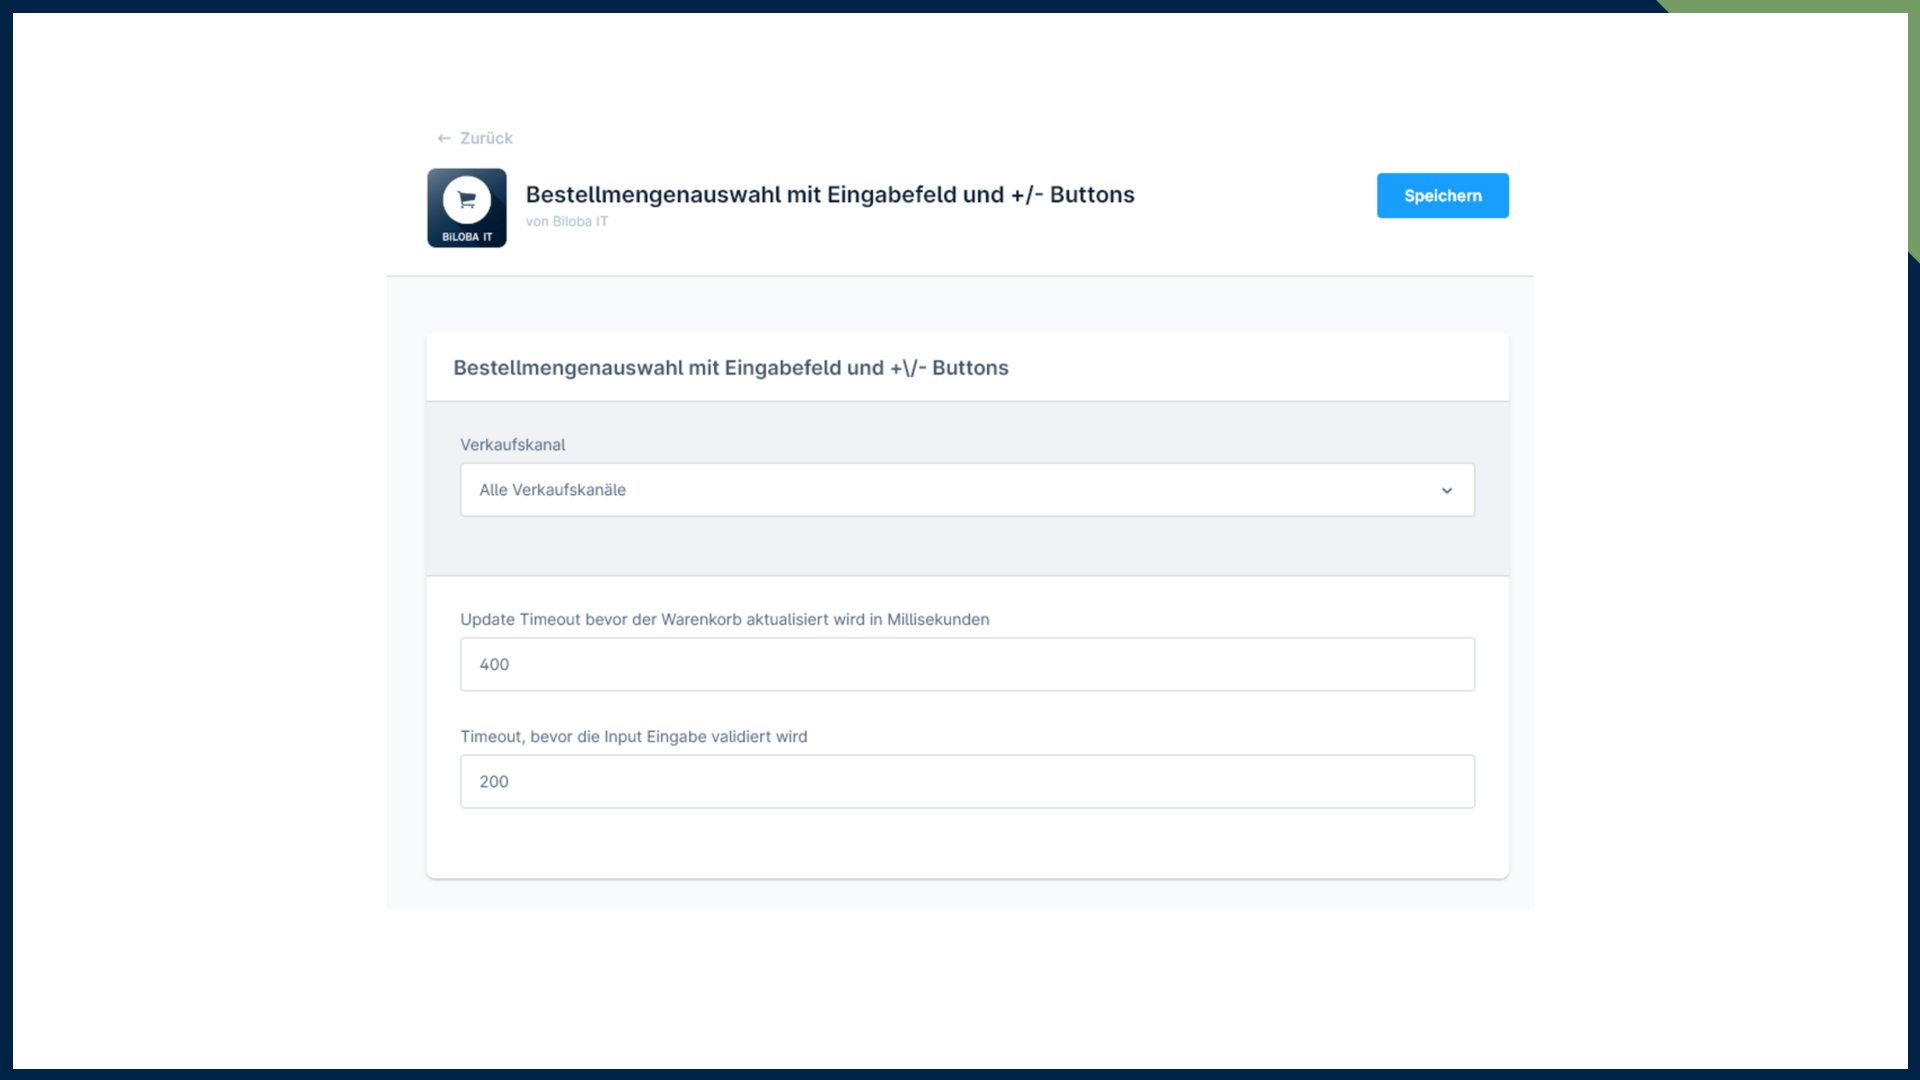Select the Bestellmengenauswahl card heading

pyautogui.click(x=730, y=367)
